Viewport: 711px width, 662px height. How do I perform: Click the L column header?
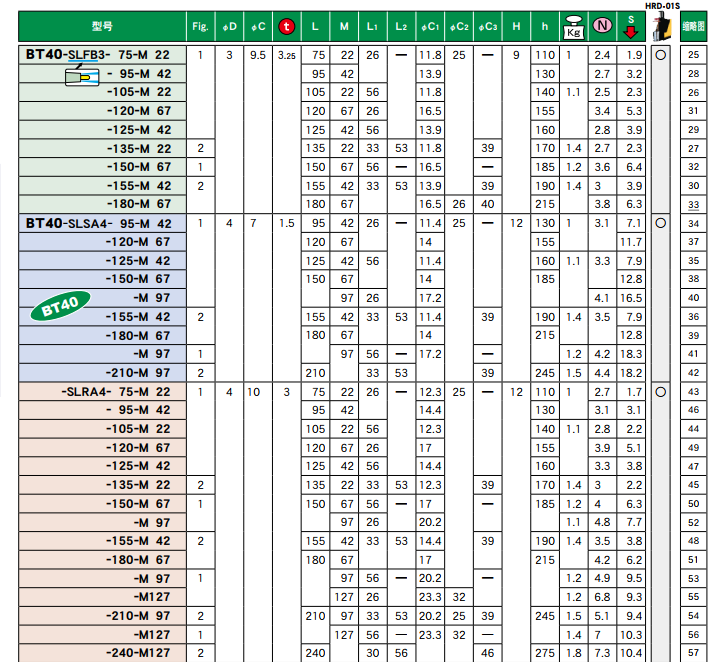click(x=315, y=27)
